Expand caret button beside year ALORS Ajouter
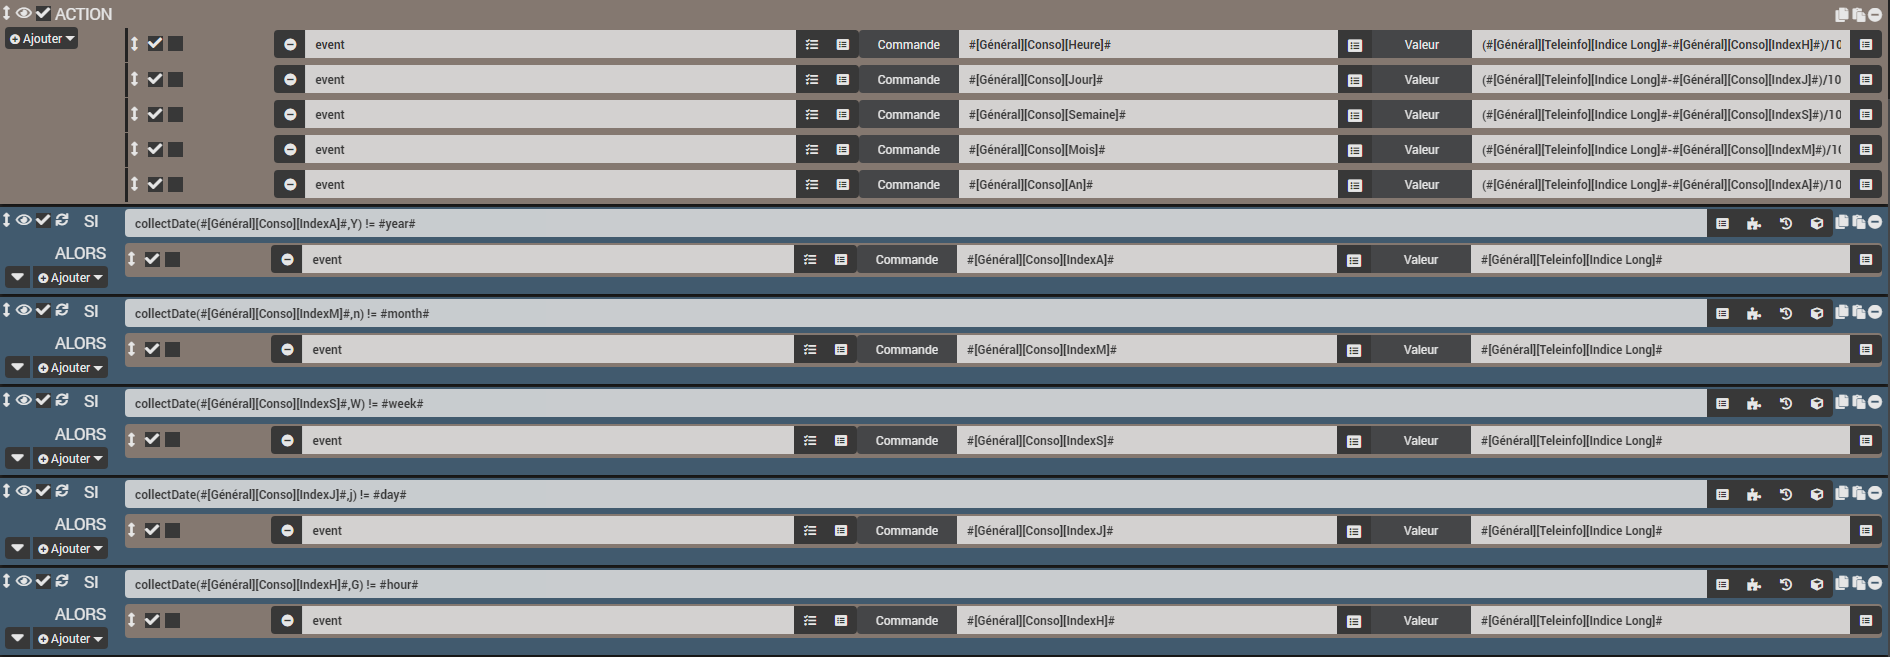Screen dimensions: 1890x657 tap(18, 278)
